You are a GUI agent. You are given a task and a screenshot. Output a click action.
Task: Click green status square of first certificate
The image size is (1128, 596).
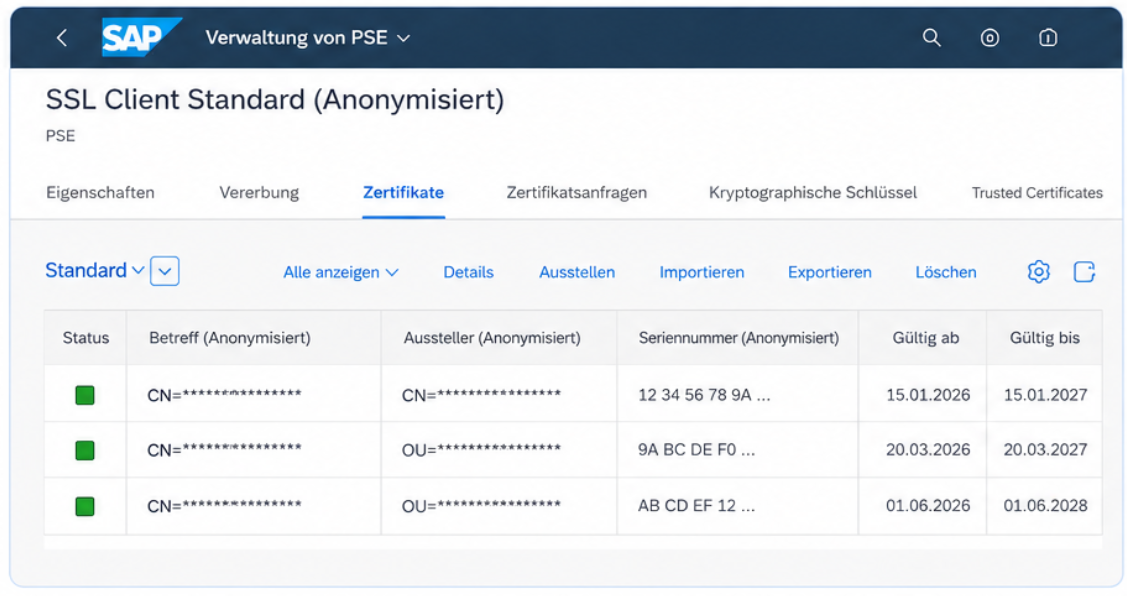85,394
